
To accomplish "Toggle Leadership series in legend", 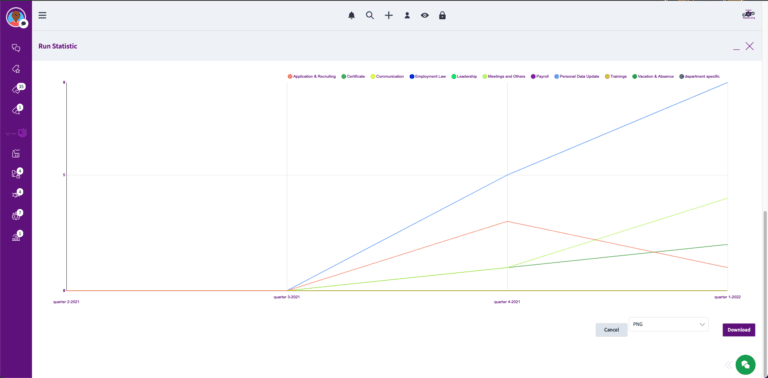I will point(464,76).
